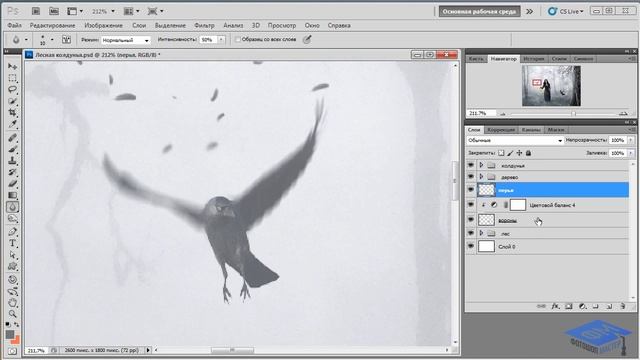Hide the лес layer group
Screen dimensions: 640x360
tap(471, 233)
